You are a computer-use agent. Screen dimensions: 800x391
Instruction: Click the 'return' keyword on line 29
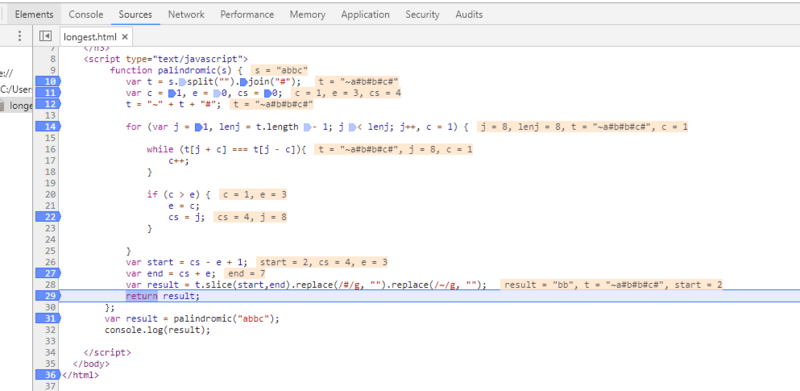click(141, 296)
